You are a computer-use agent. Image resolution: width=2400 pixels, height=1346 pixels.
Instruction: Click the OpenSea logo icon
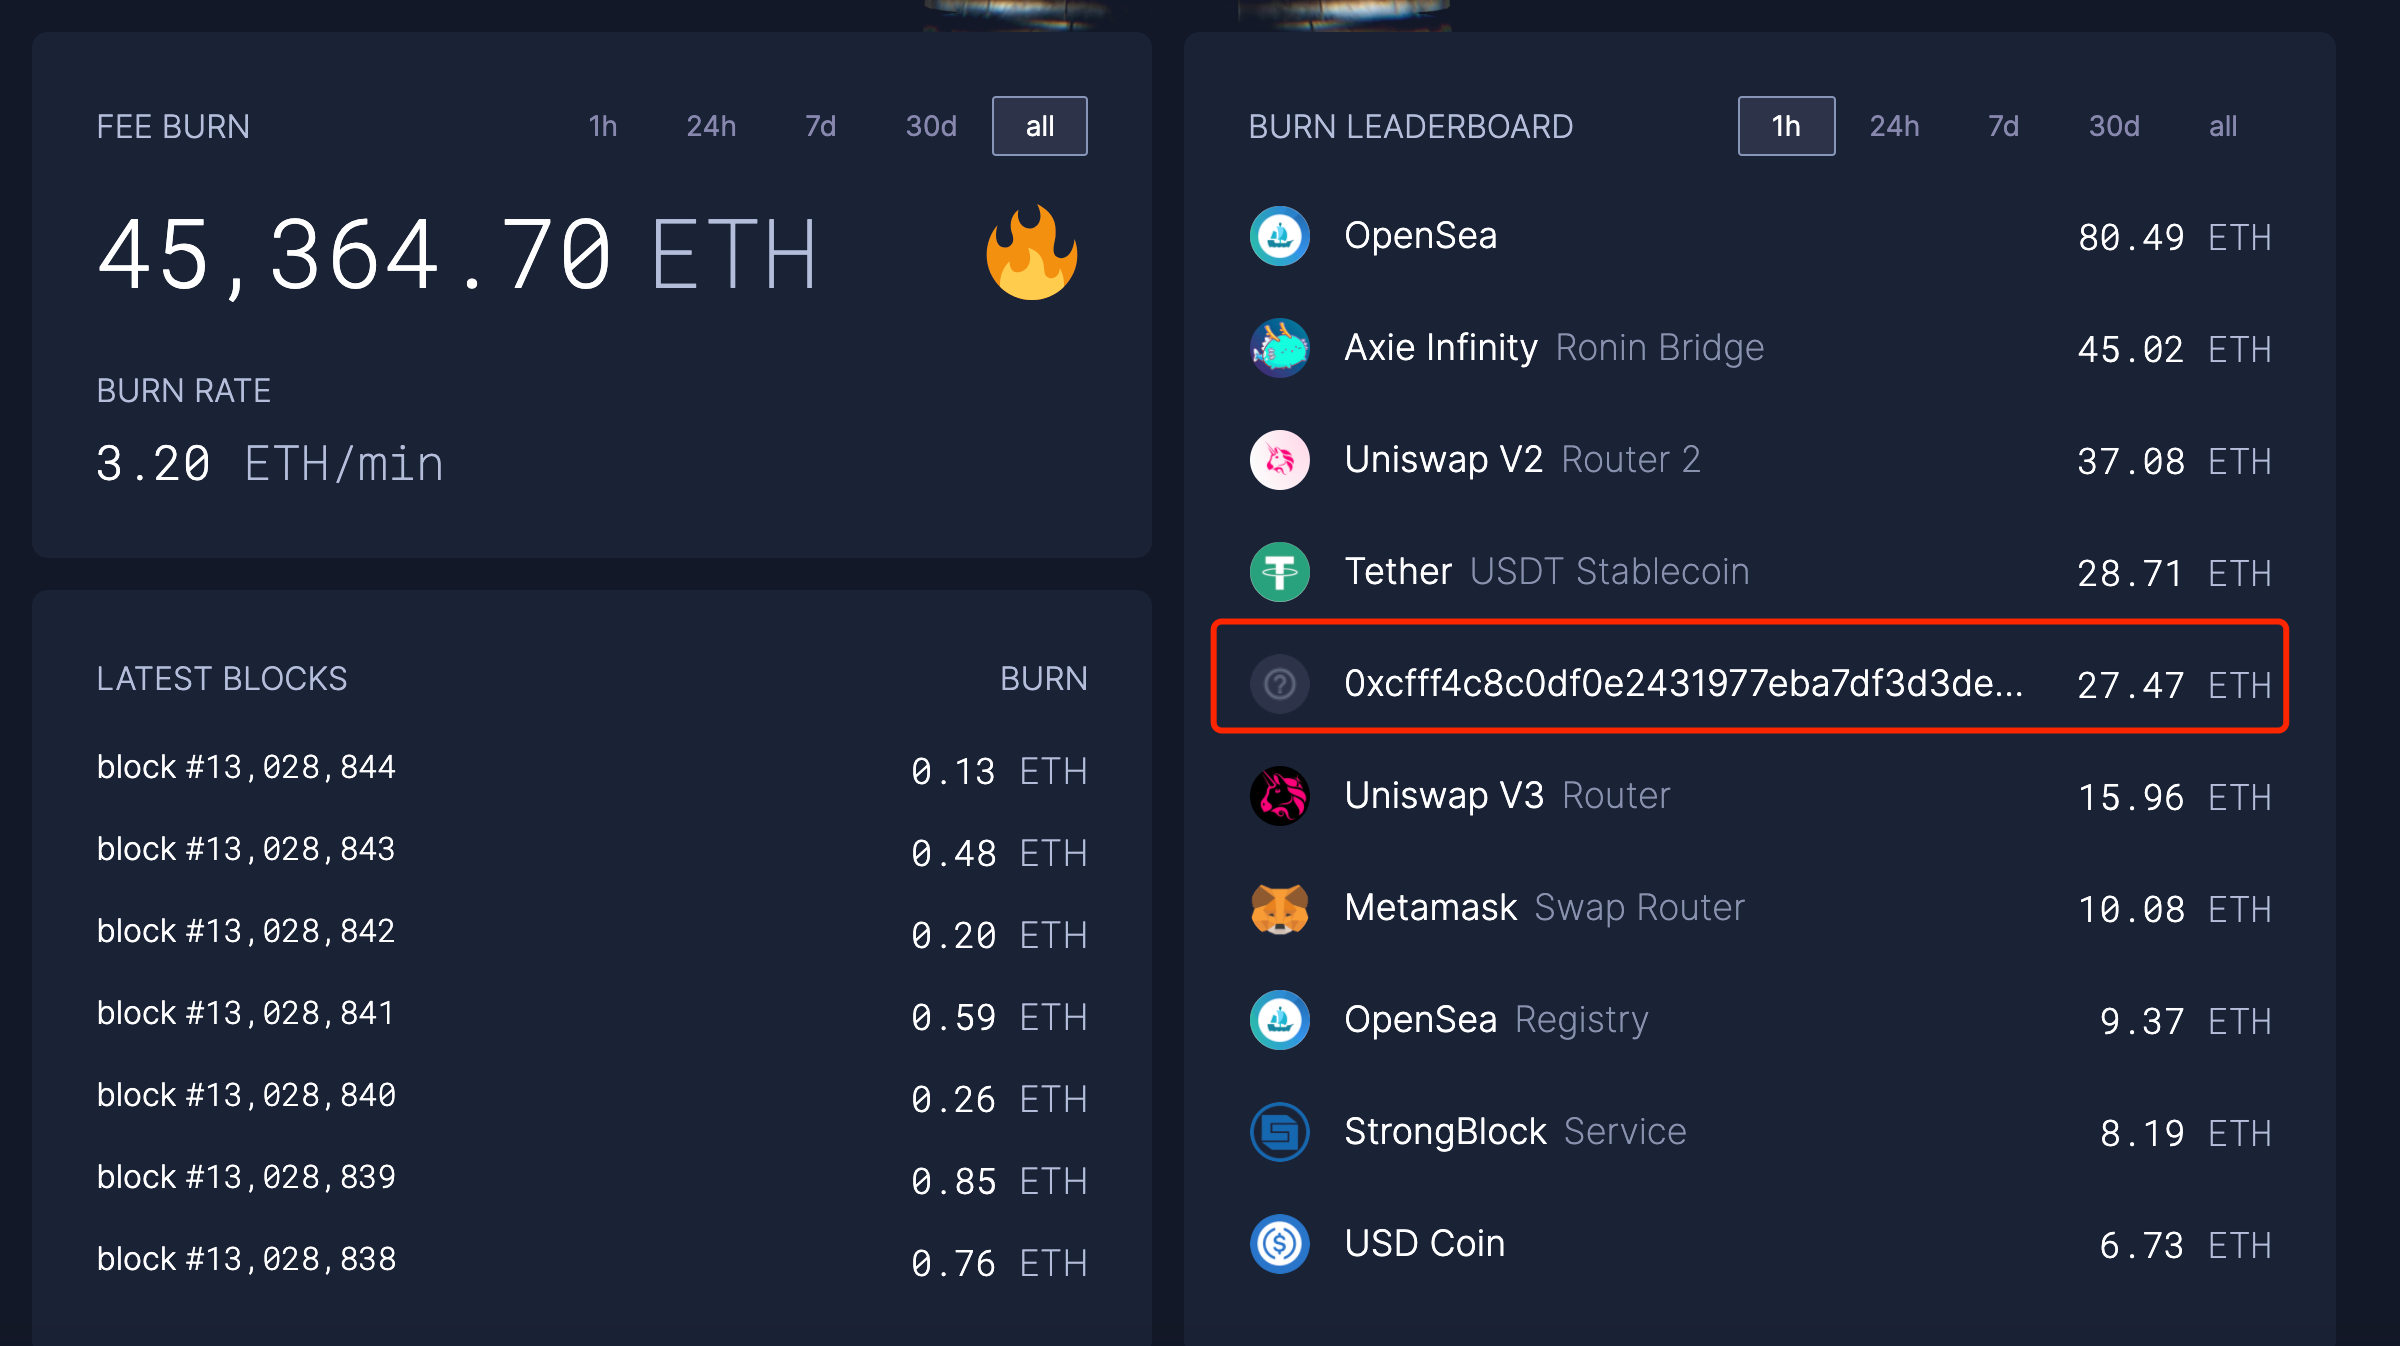coord(1280,236)
